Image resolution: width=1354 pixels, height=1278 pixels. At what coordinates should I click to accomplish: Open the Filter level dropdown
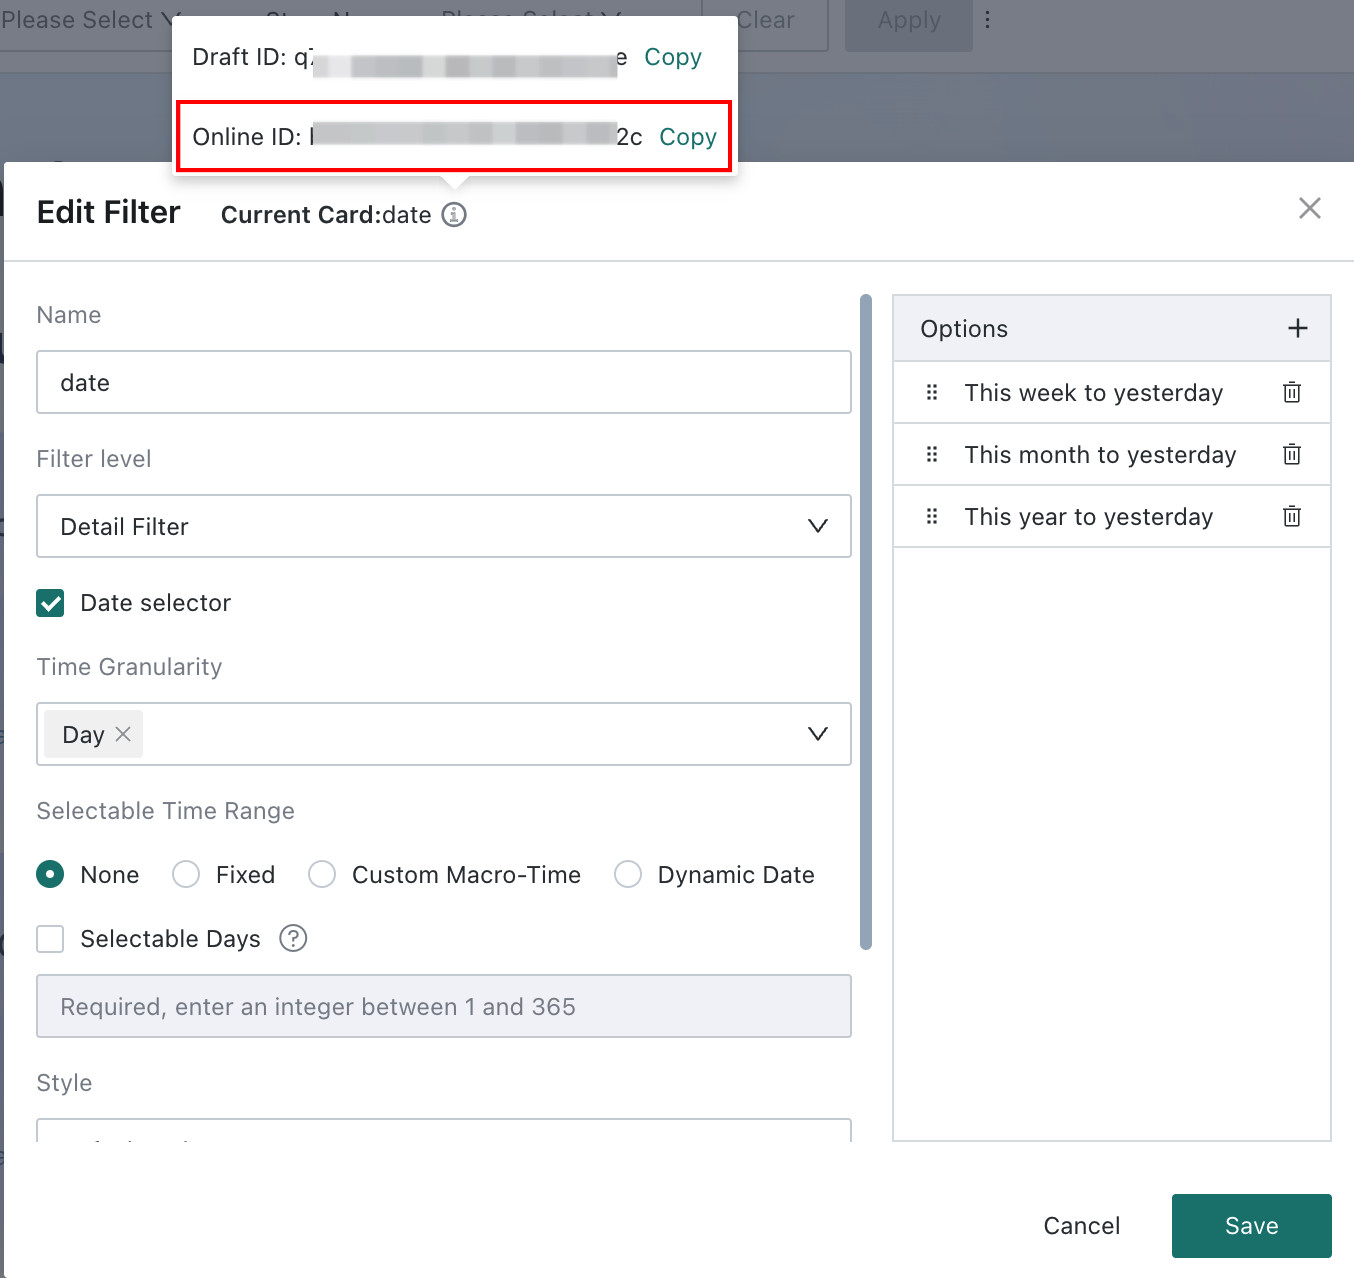tap(444, 526)
